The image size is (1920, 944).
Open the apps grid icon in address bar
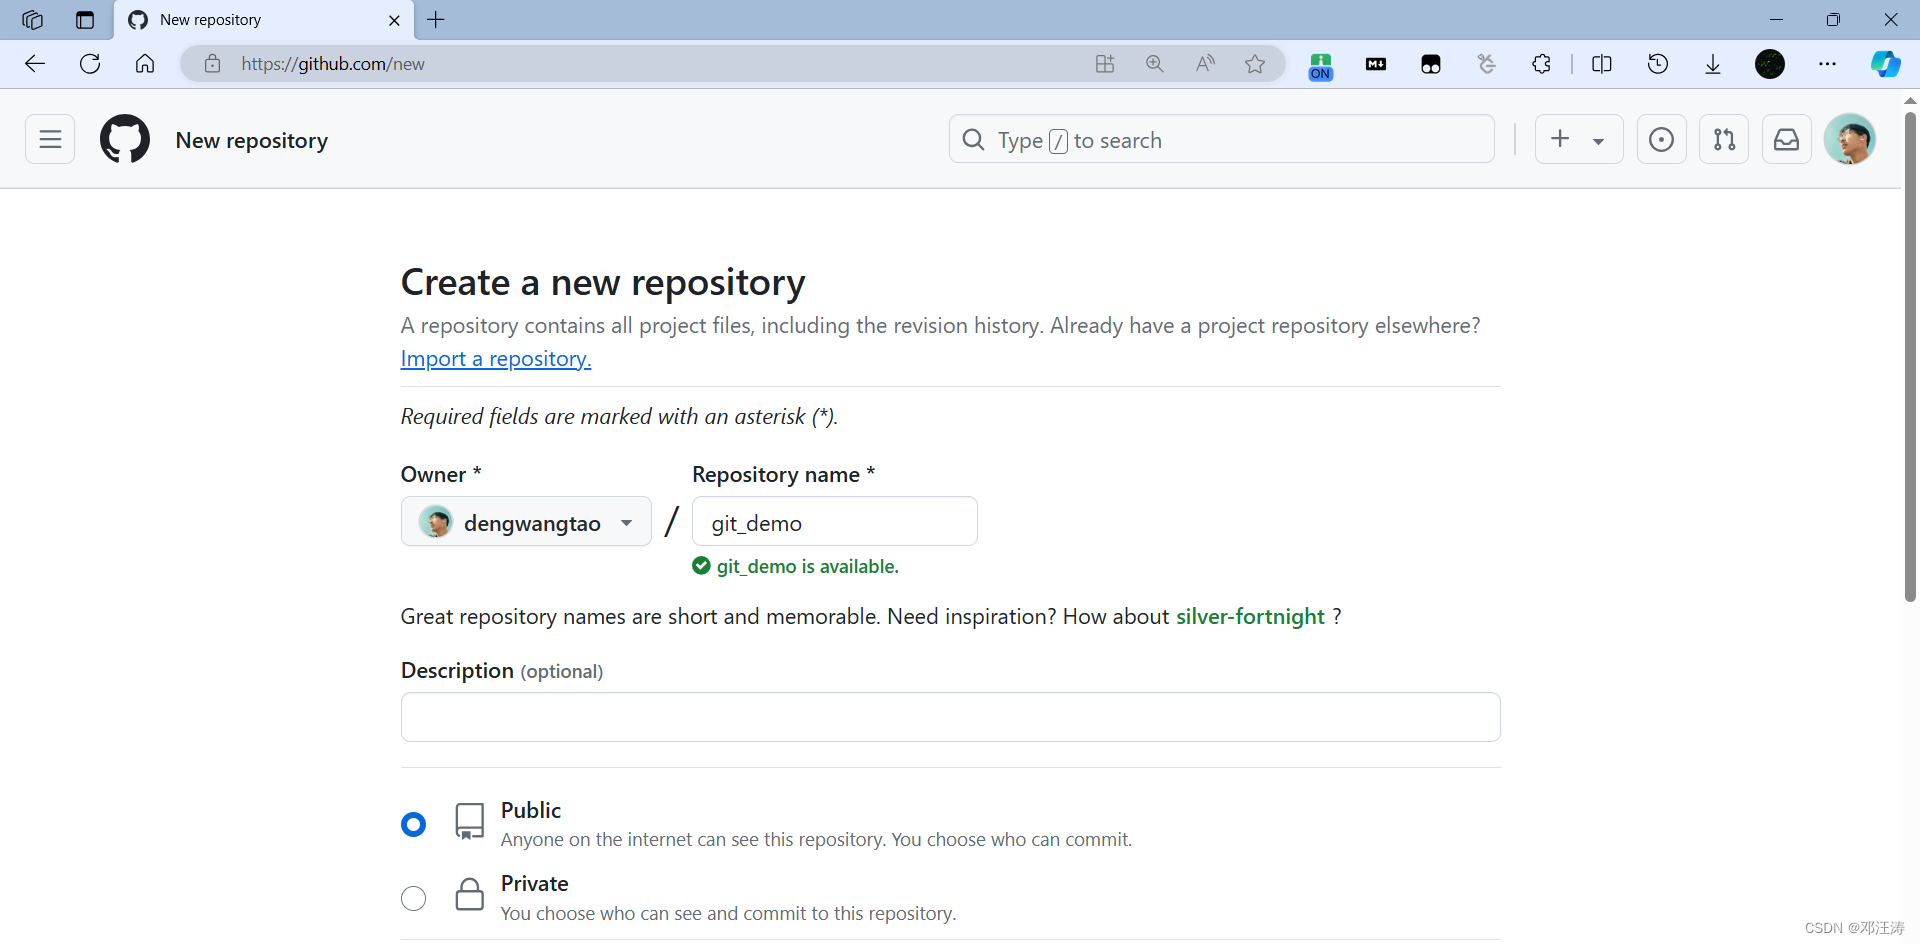tap(1105, 64)
